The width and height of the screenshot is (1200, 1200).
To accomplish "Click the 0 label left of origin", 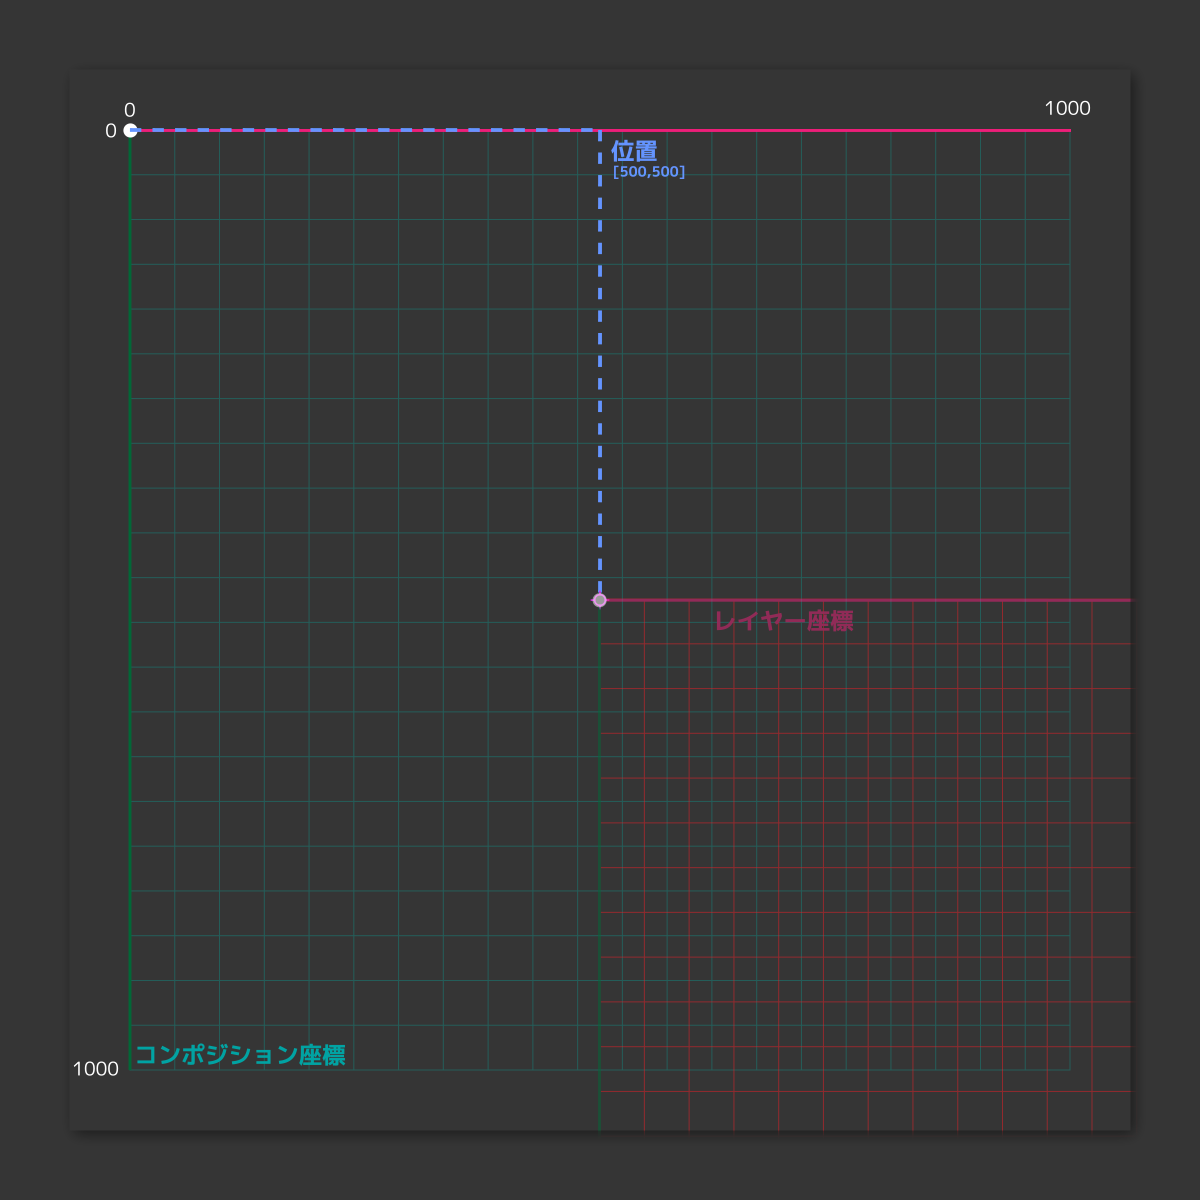I will 111,131.
